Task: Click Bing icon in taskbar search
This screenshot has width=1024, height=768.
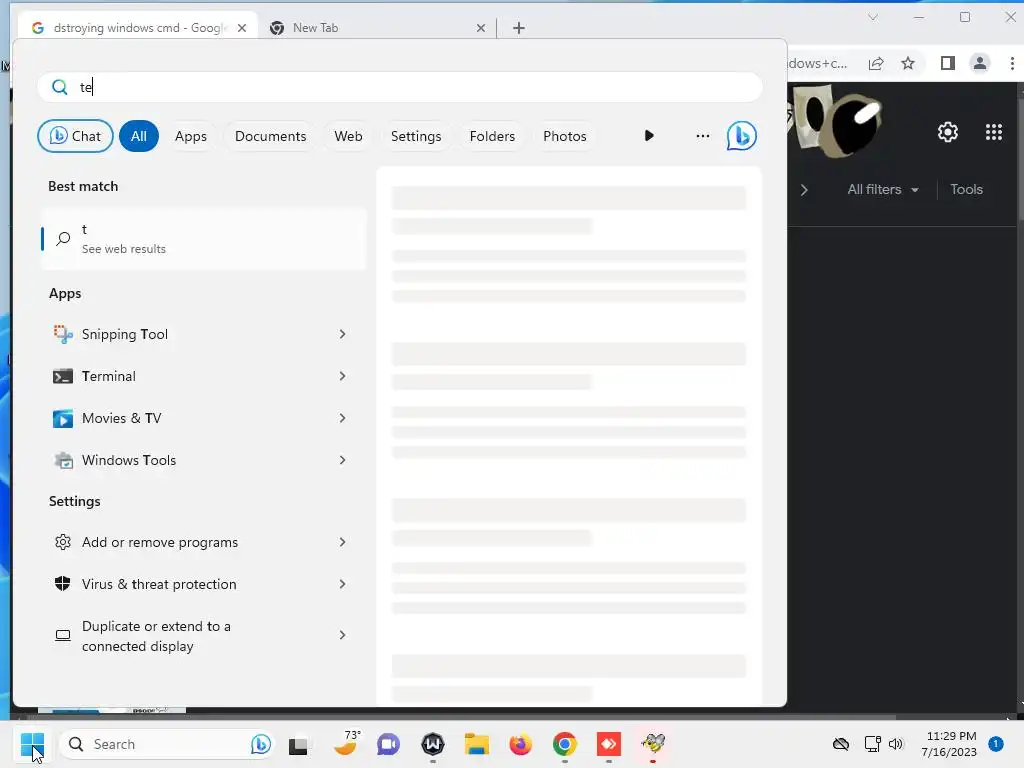Action: point(261,744)
